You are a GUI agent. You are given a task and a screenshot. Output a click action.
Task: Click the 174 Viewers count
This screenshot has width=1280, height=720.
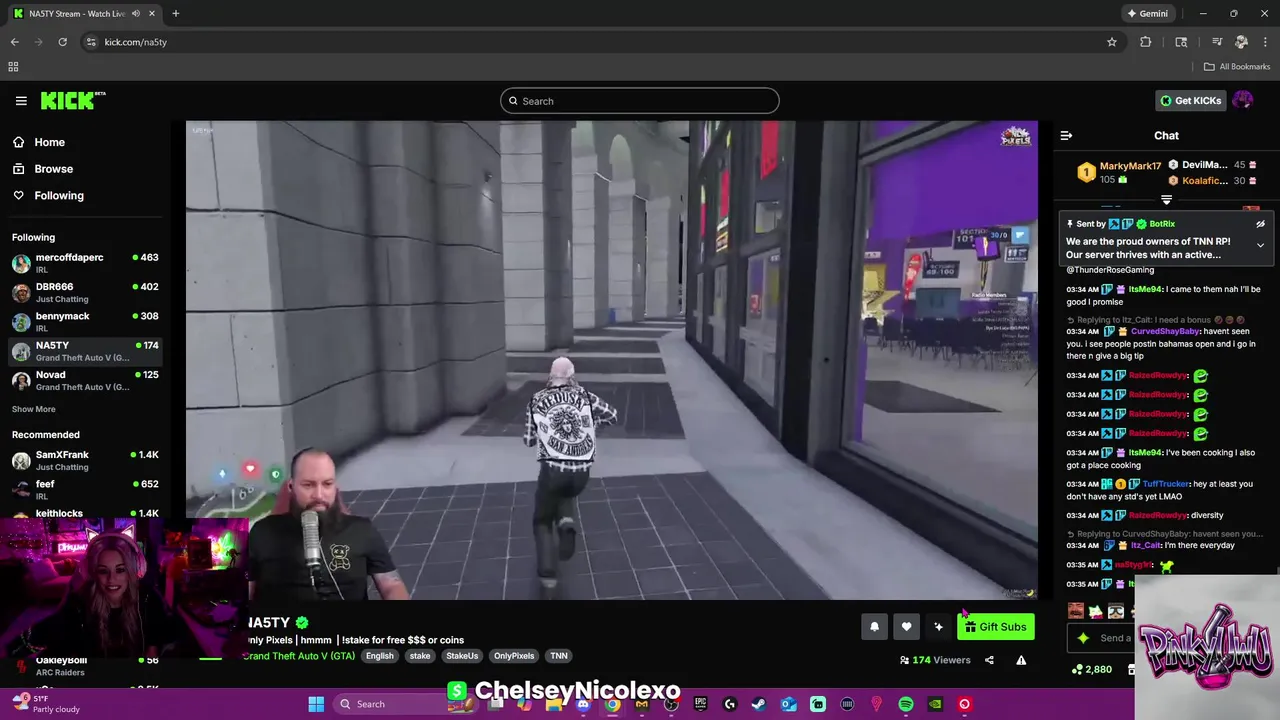coord(935,660)
